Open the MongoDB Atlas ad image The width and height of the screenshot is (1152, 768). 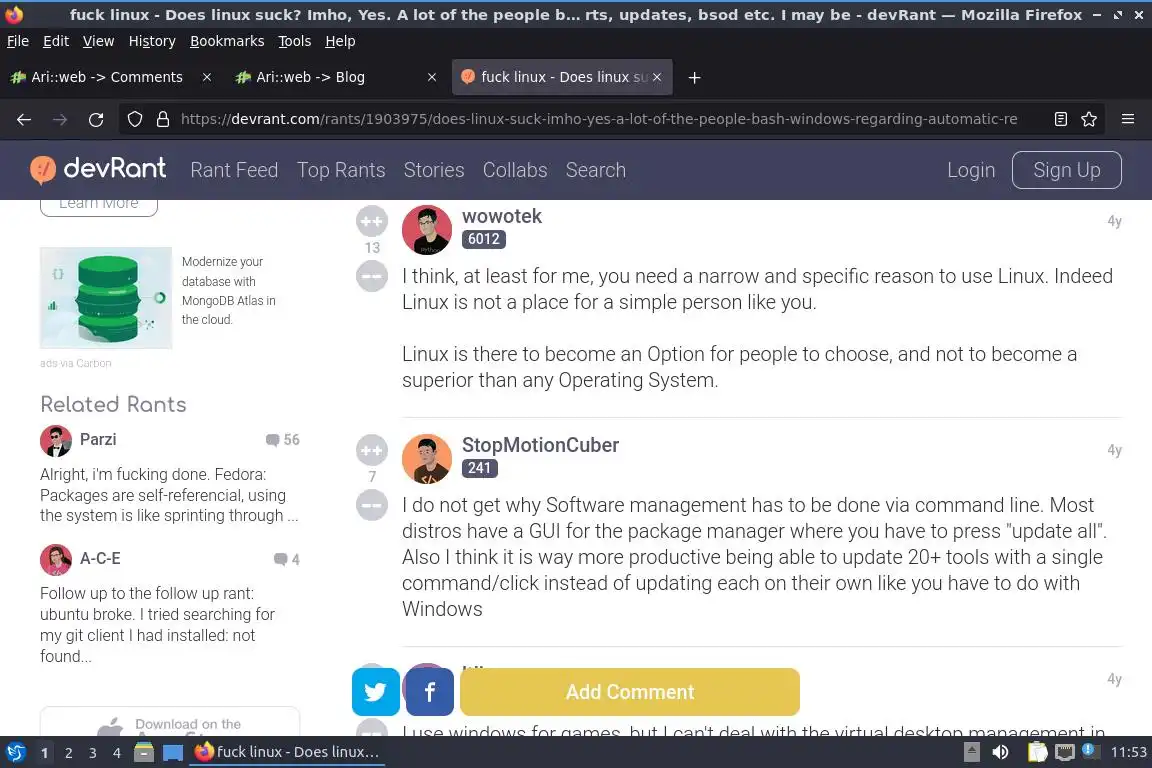click(x=106, y=298)
